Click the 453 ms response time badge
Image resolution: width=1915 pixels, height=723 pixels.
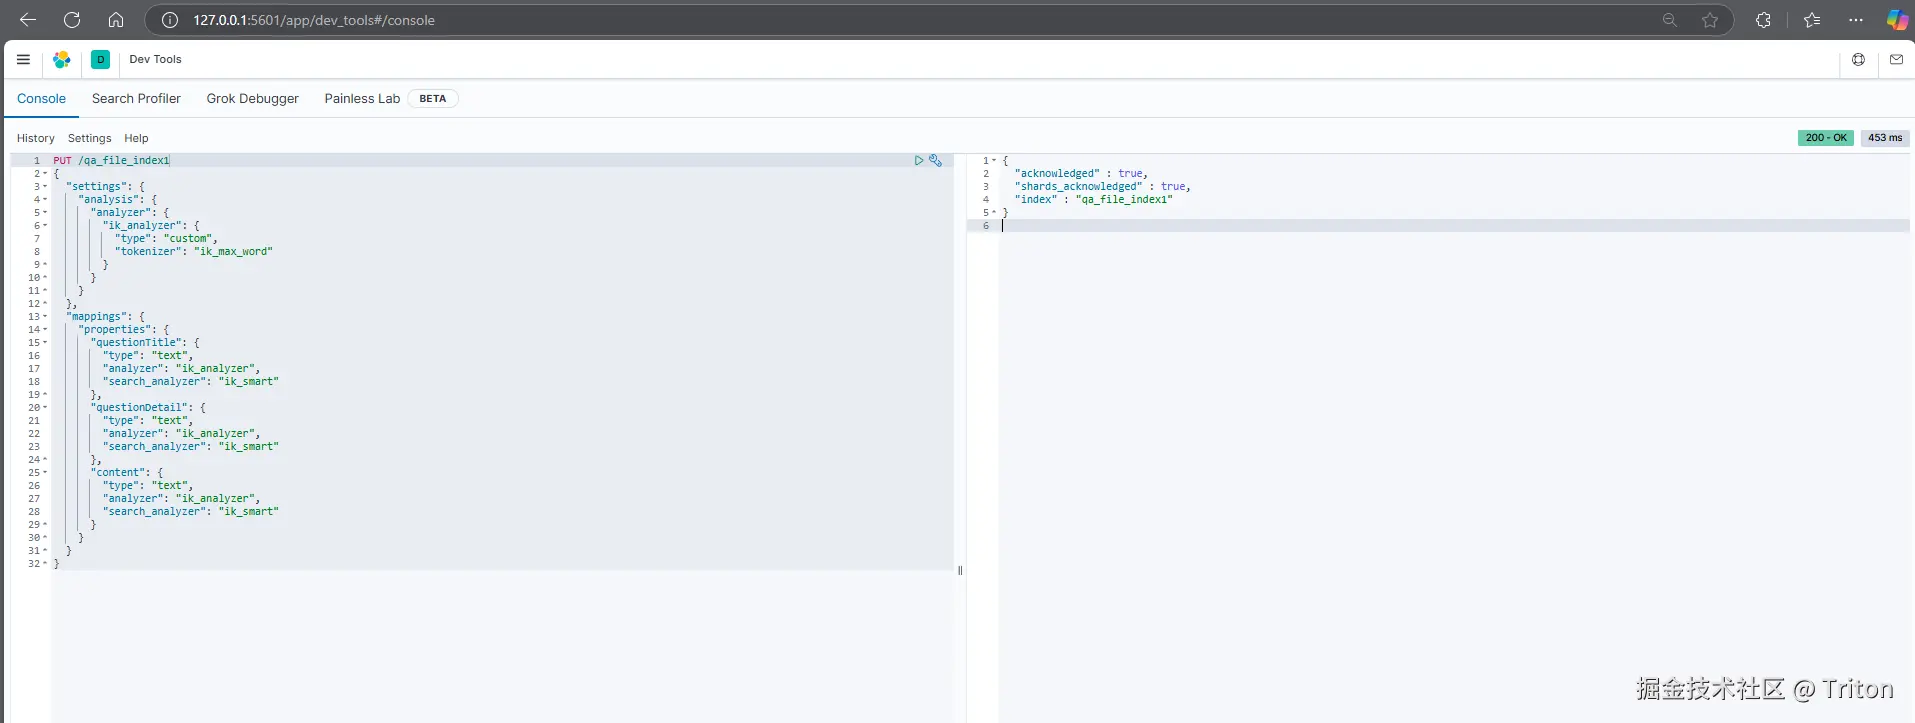pos(1885,138)
